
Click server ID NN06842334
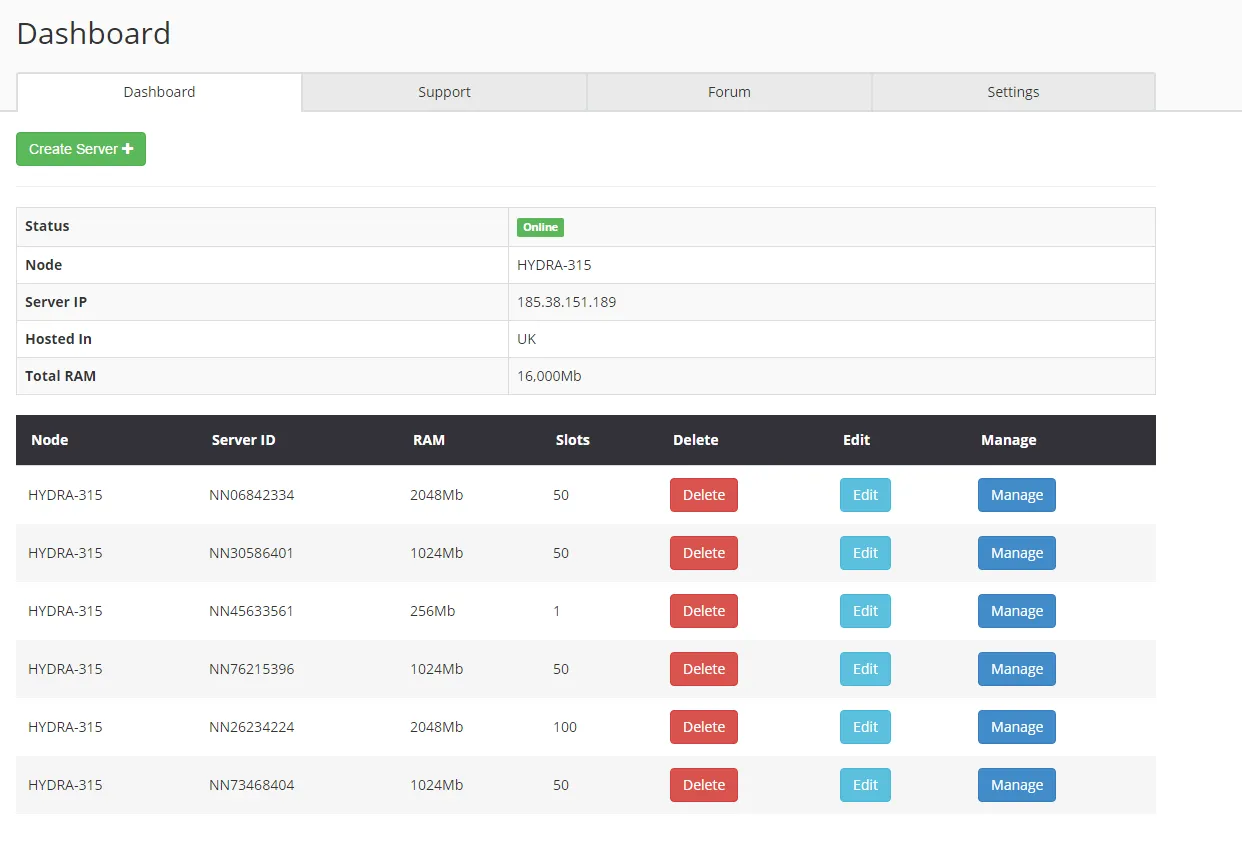(x=251, y=495)
